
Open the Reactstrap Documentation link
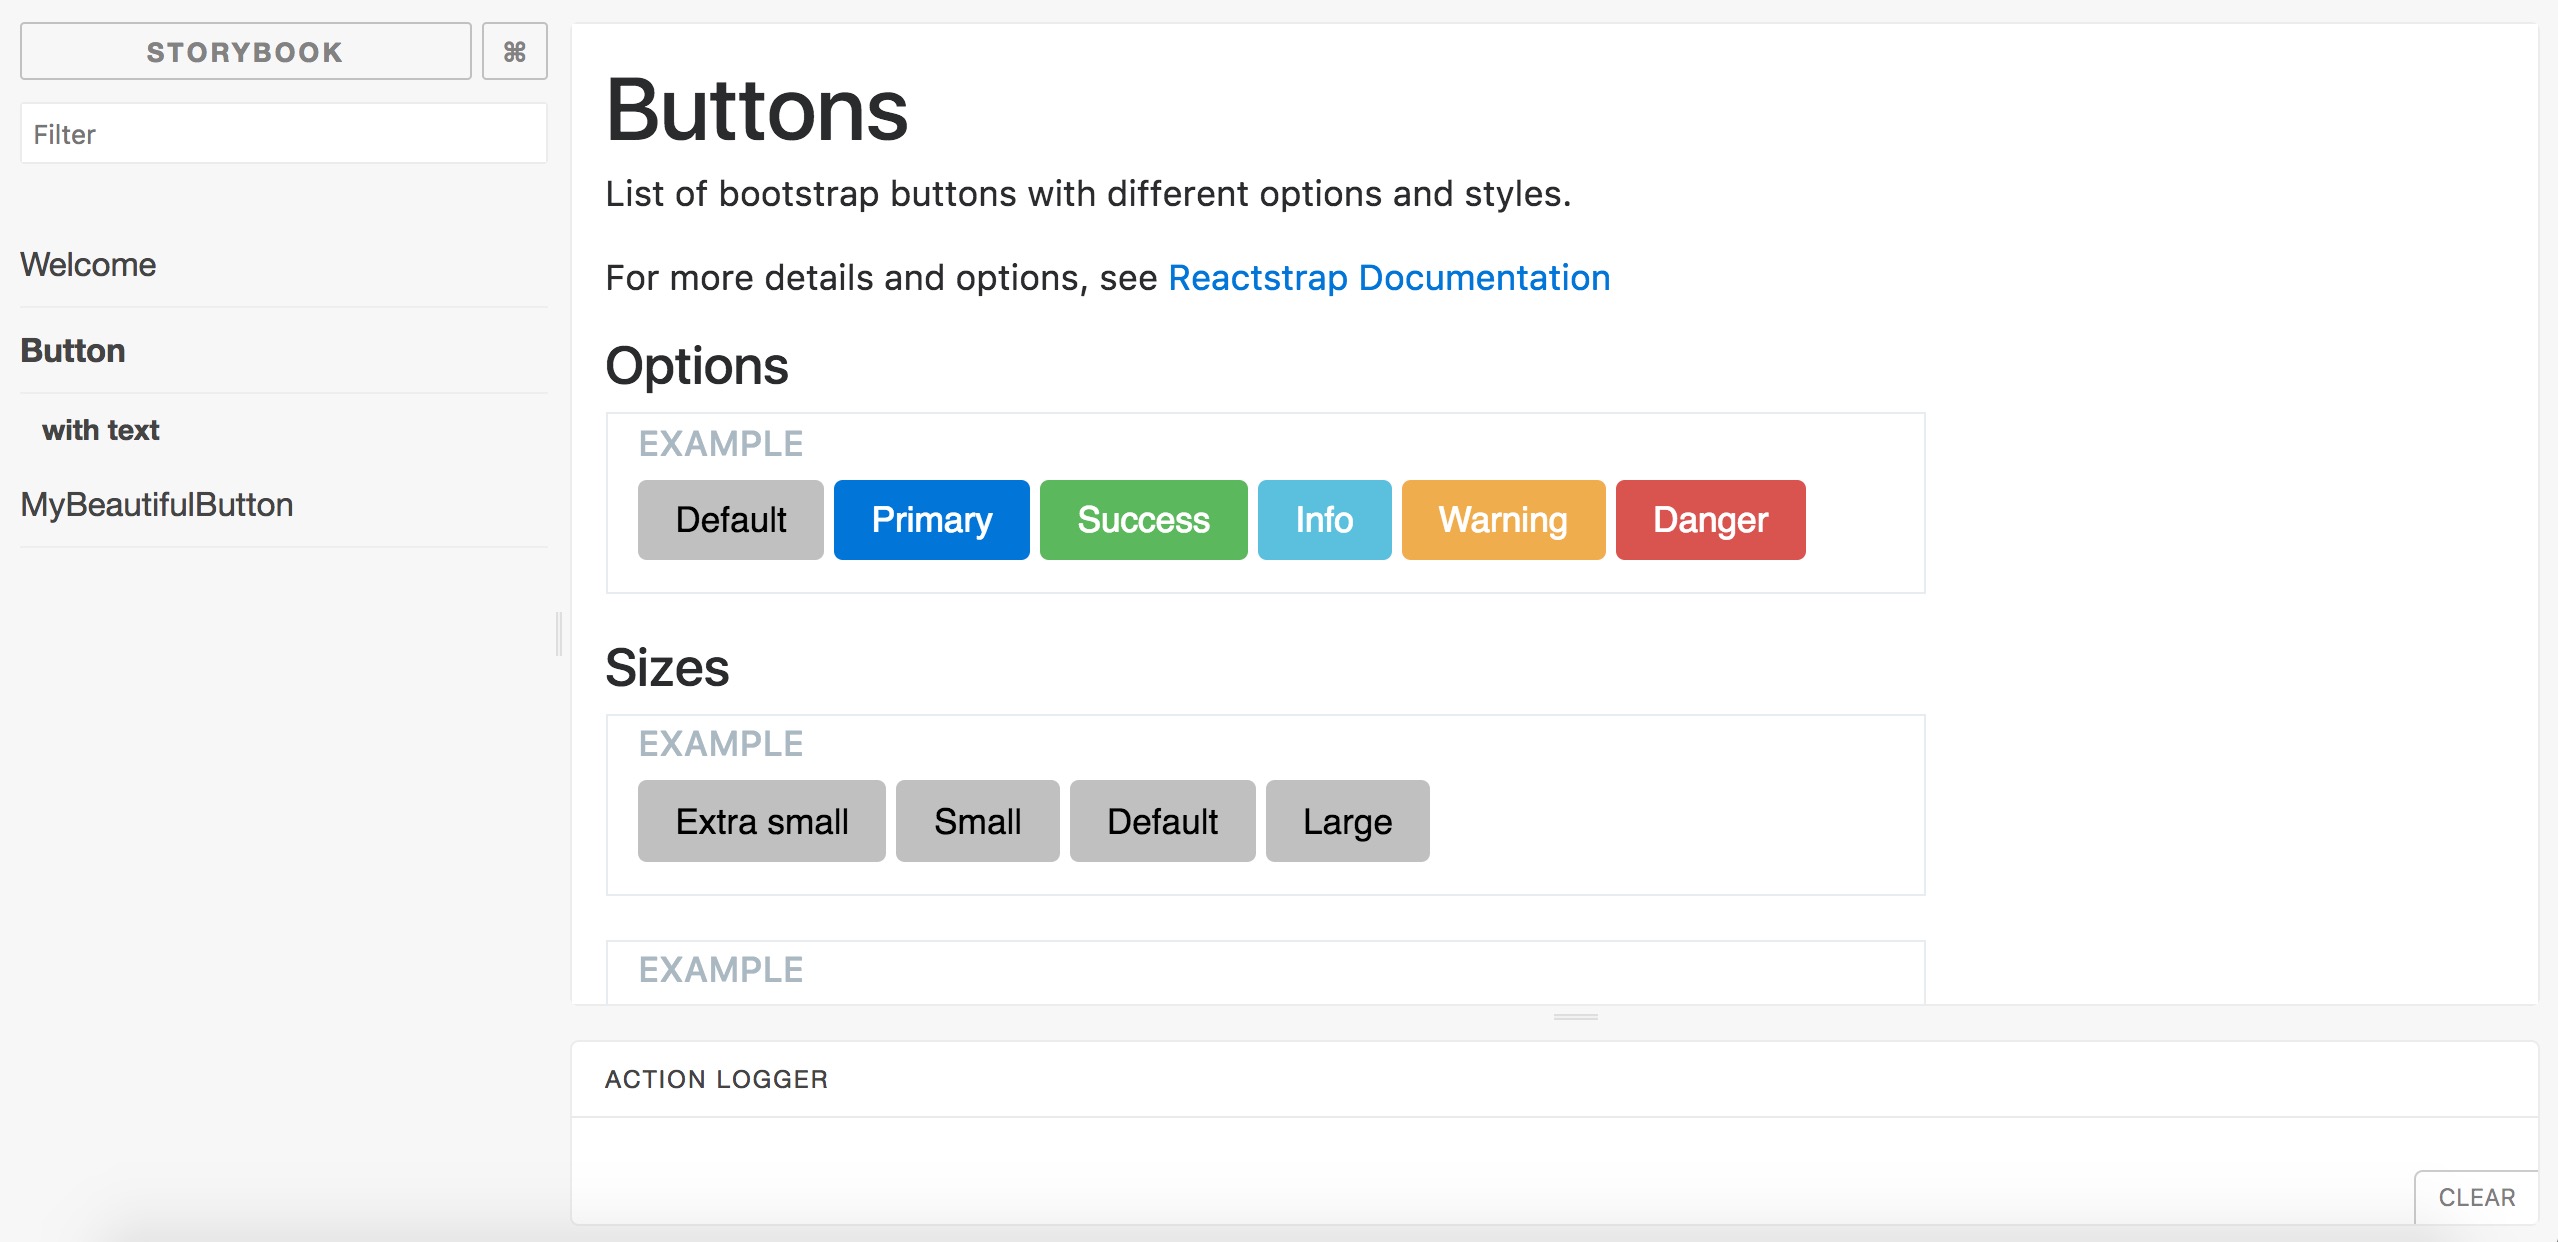pyautogui.click(x=1389, y=278)
